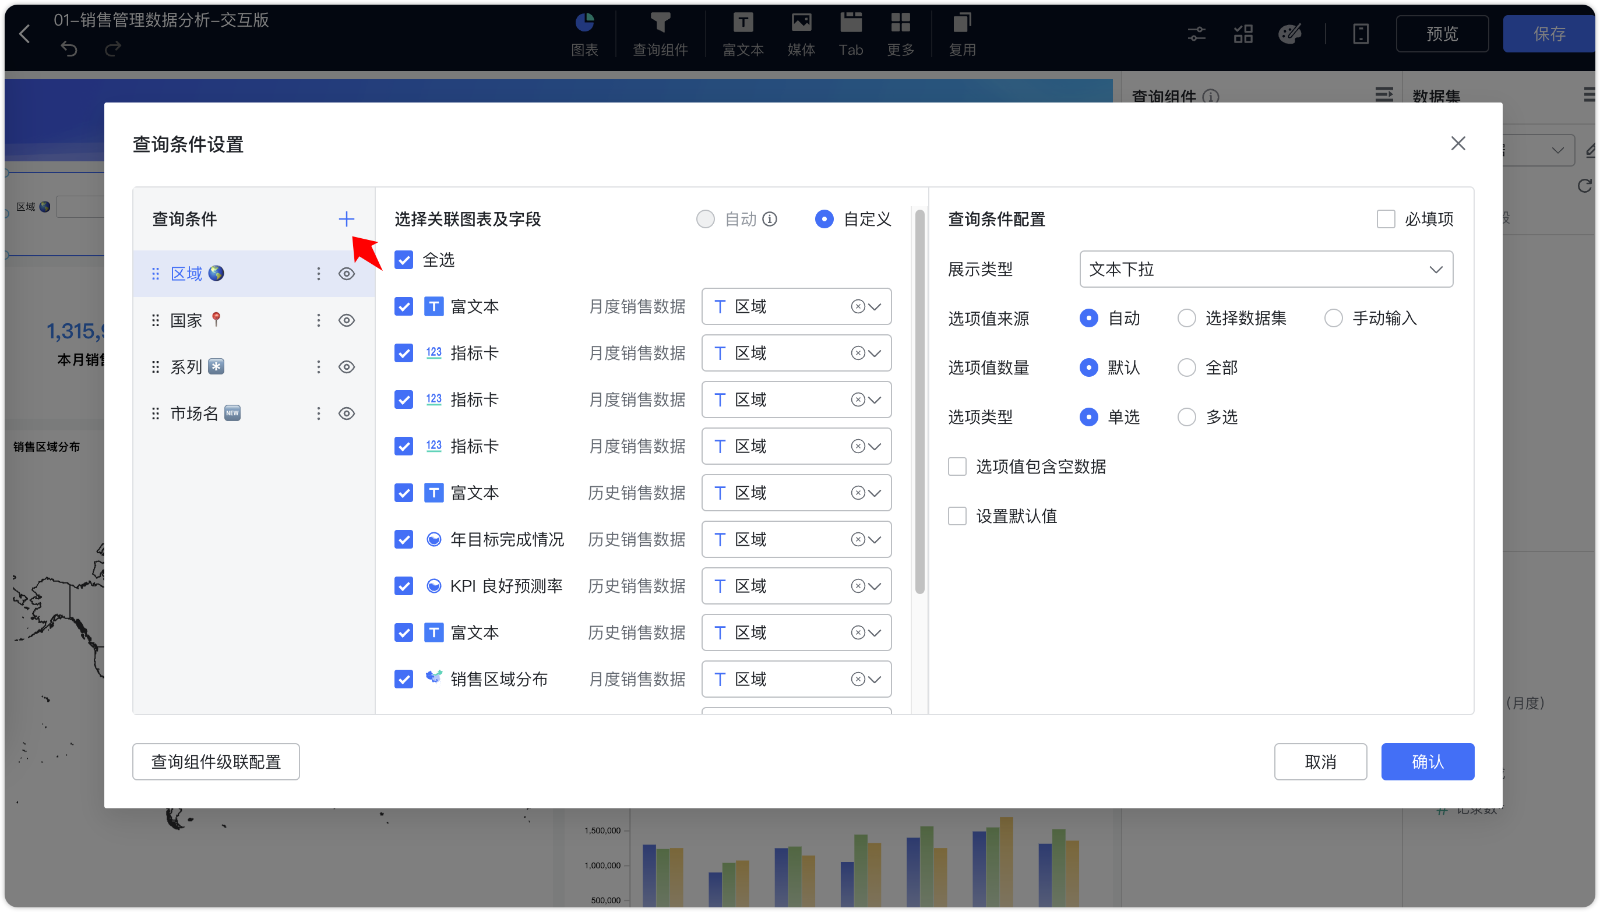
Task: Open the 更多 toolbar icon
Action: (901, 34)
